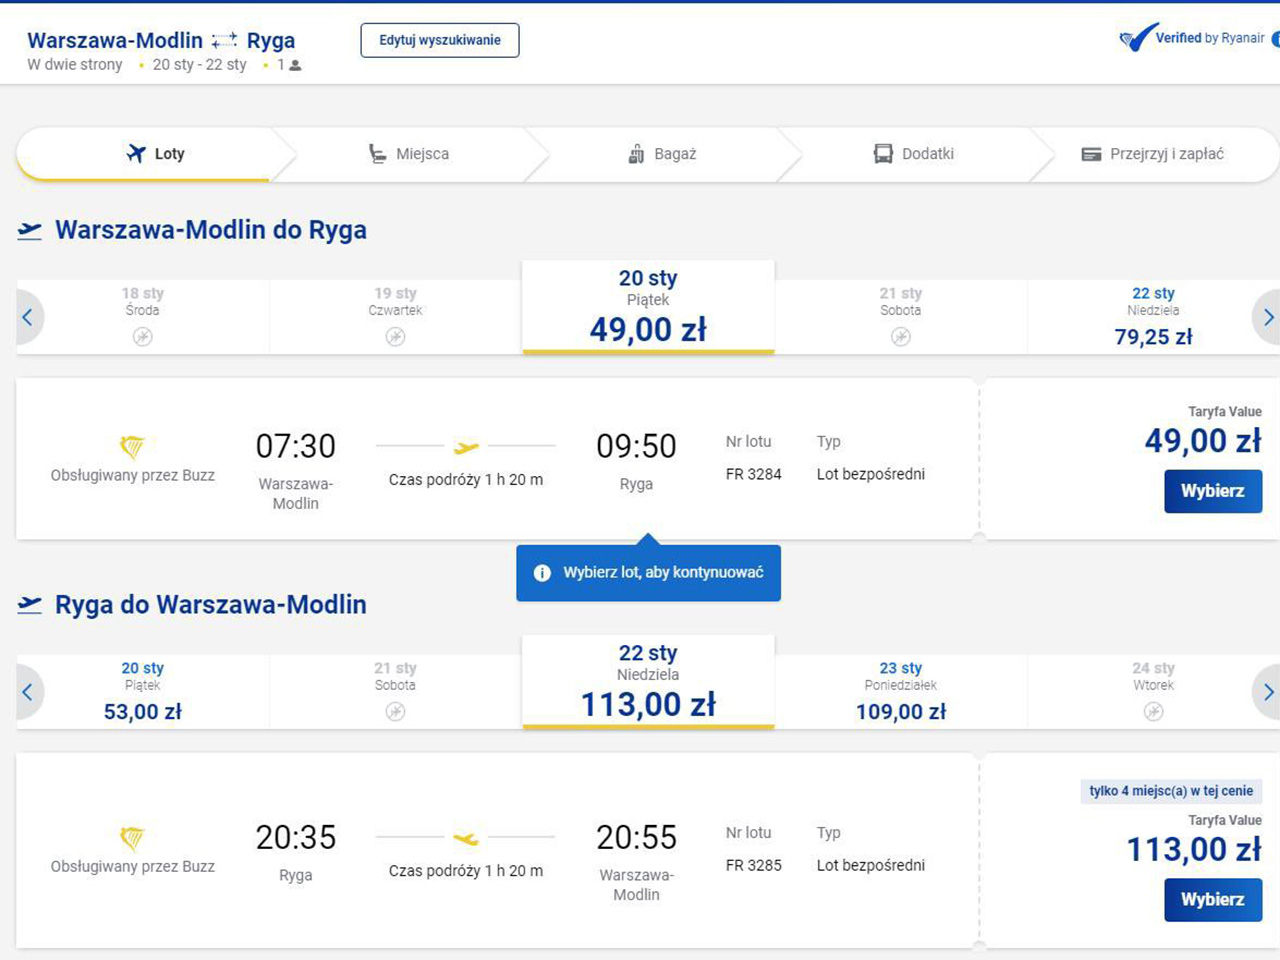Click the return flight yellow plane icon
This screenshot has height=960, width=1280.
[466, 838]
